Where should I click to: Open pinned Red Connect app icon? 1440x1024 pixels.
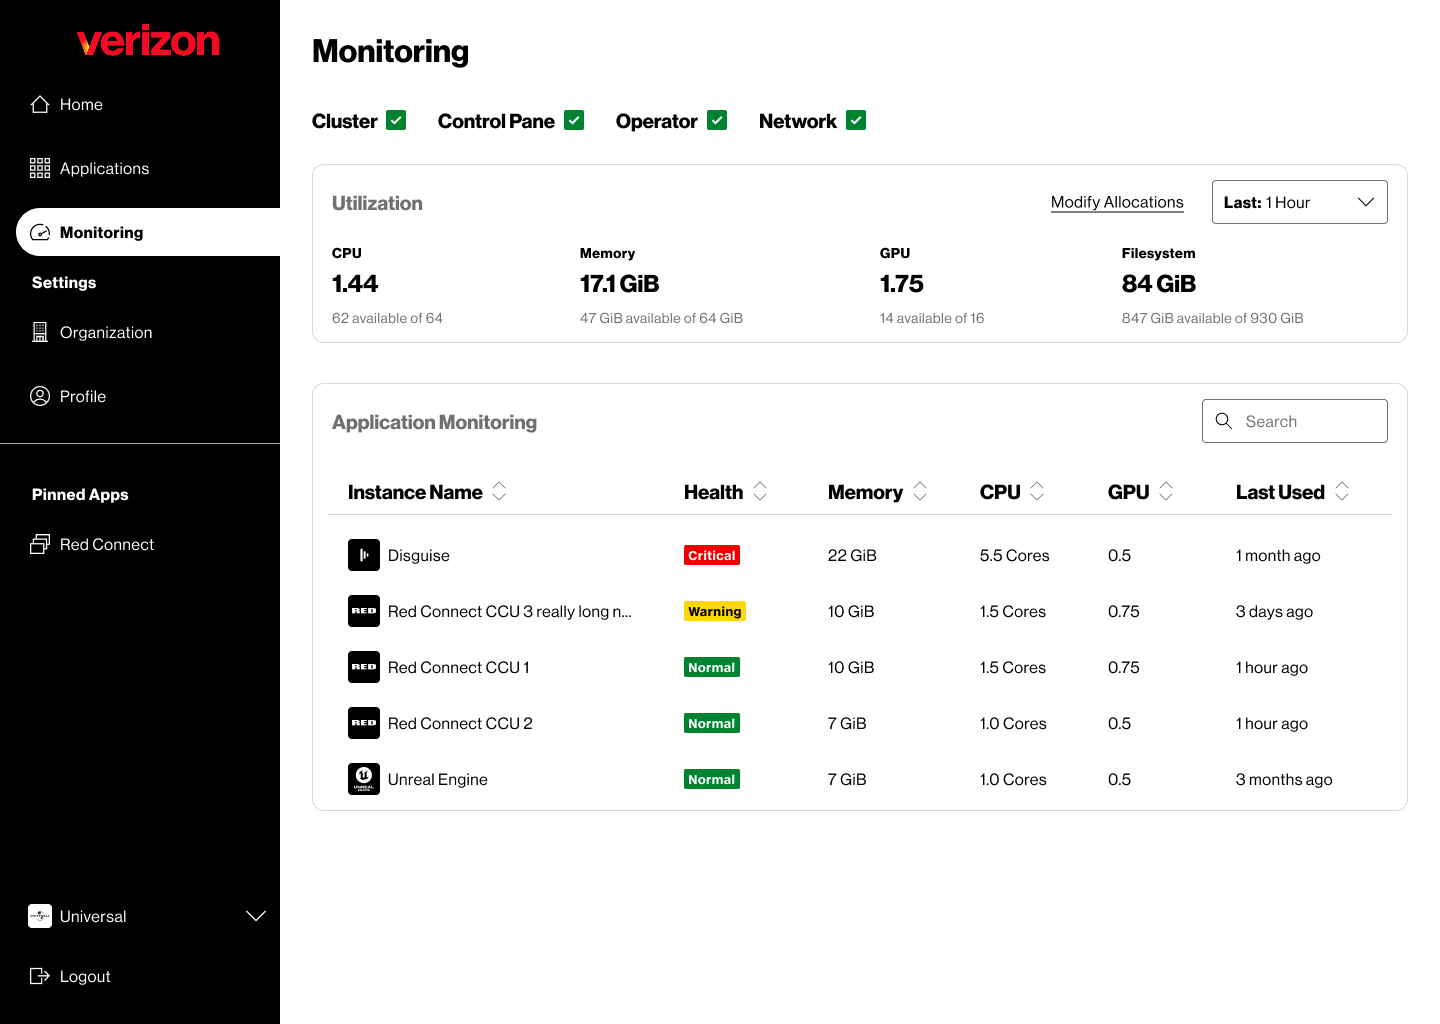click(x=40, y=544)
